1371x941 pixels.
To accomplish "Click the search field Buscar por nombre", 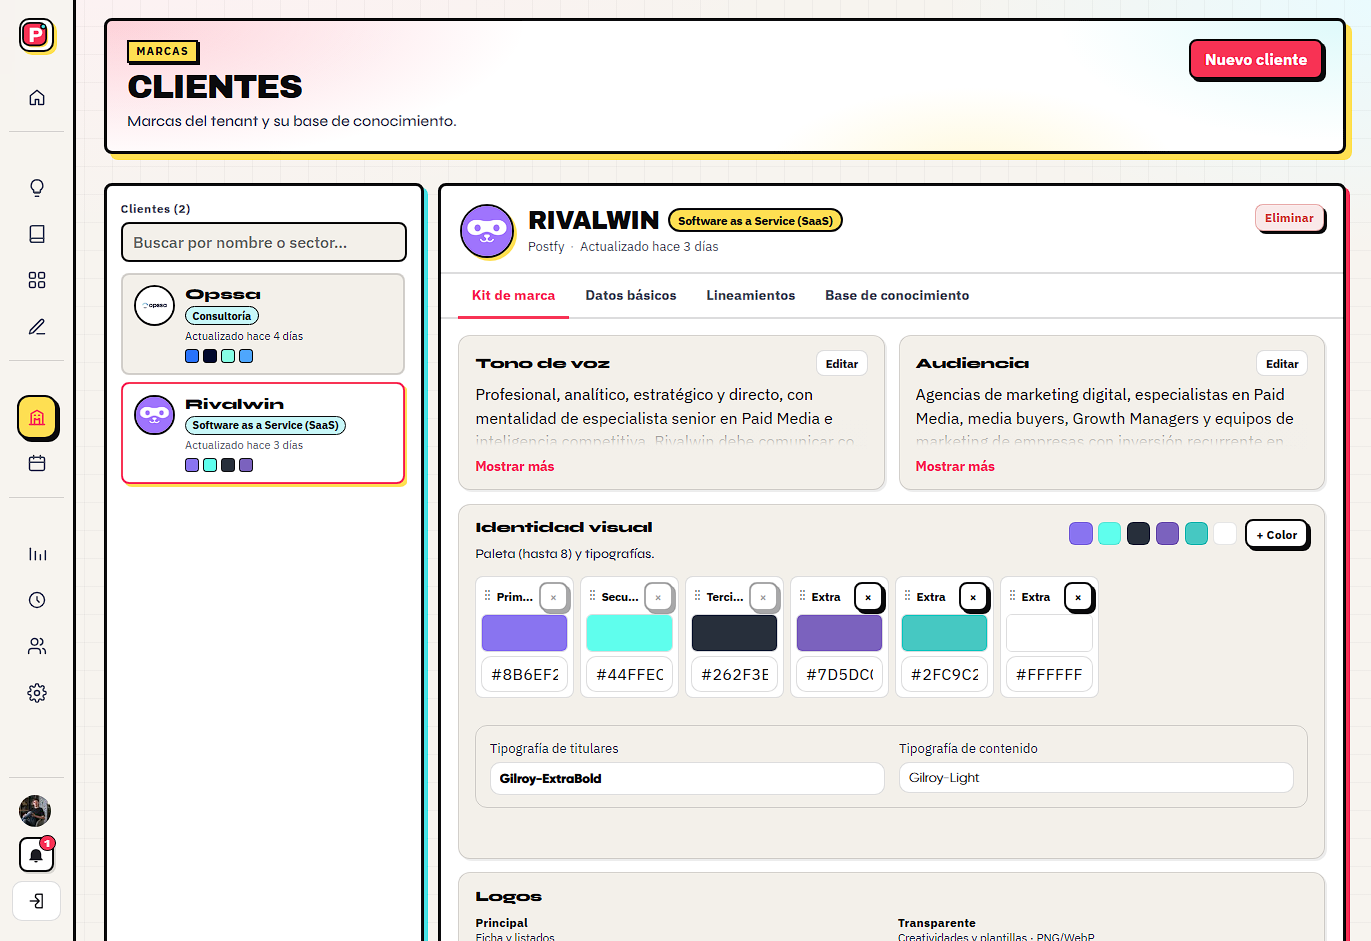I will click(x=264, y=242).
